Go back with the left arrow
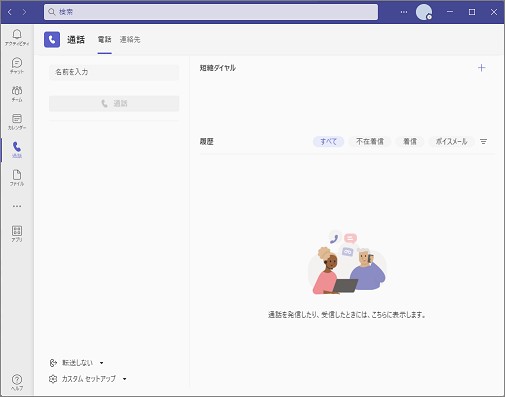 point(10,12)
